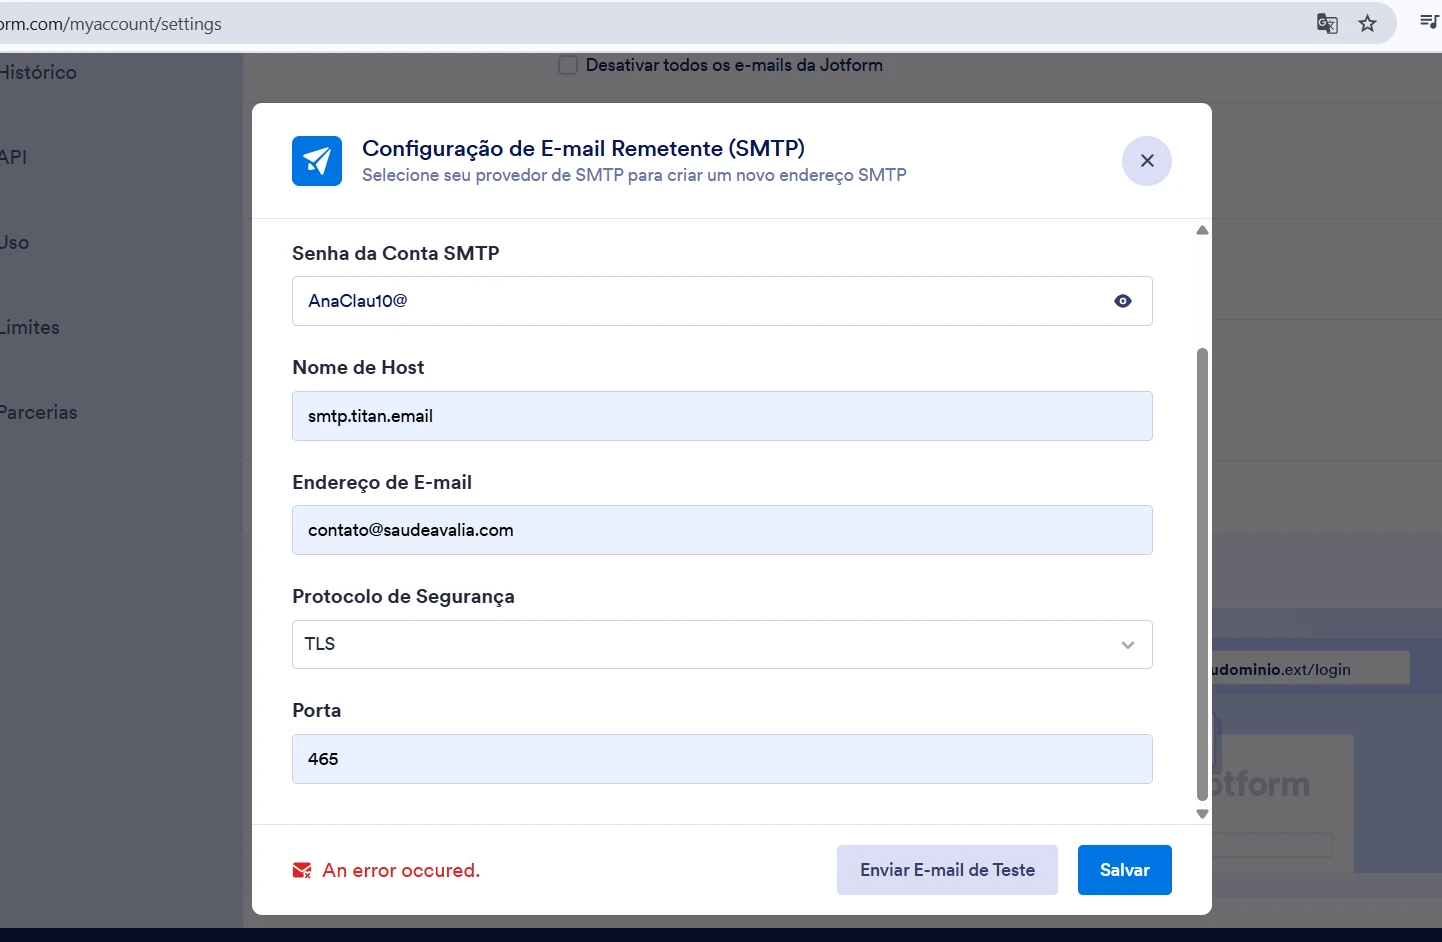Screen dimensions: 1442x942
Task: Click the red error envelope icon
Action: [301, 870]
